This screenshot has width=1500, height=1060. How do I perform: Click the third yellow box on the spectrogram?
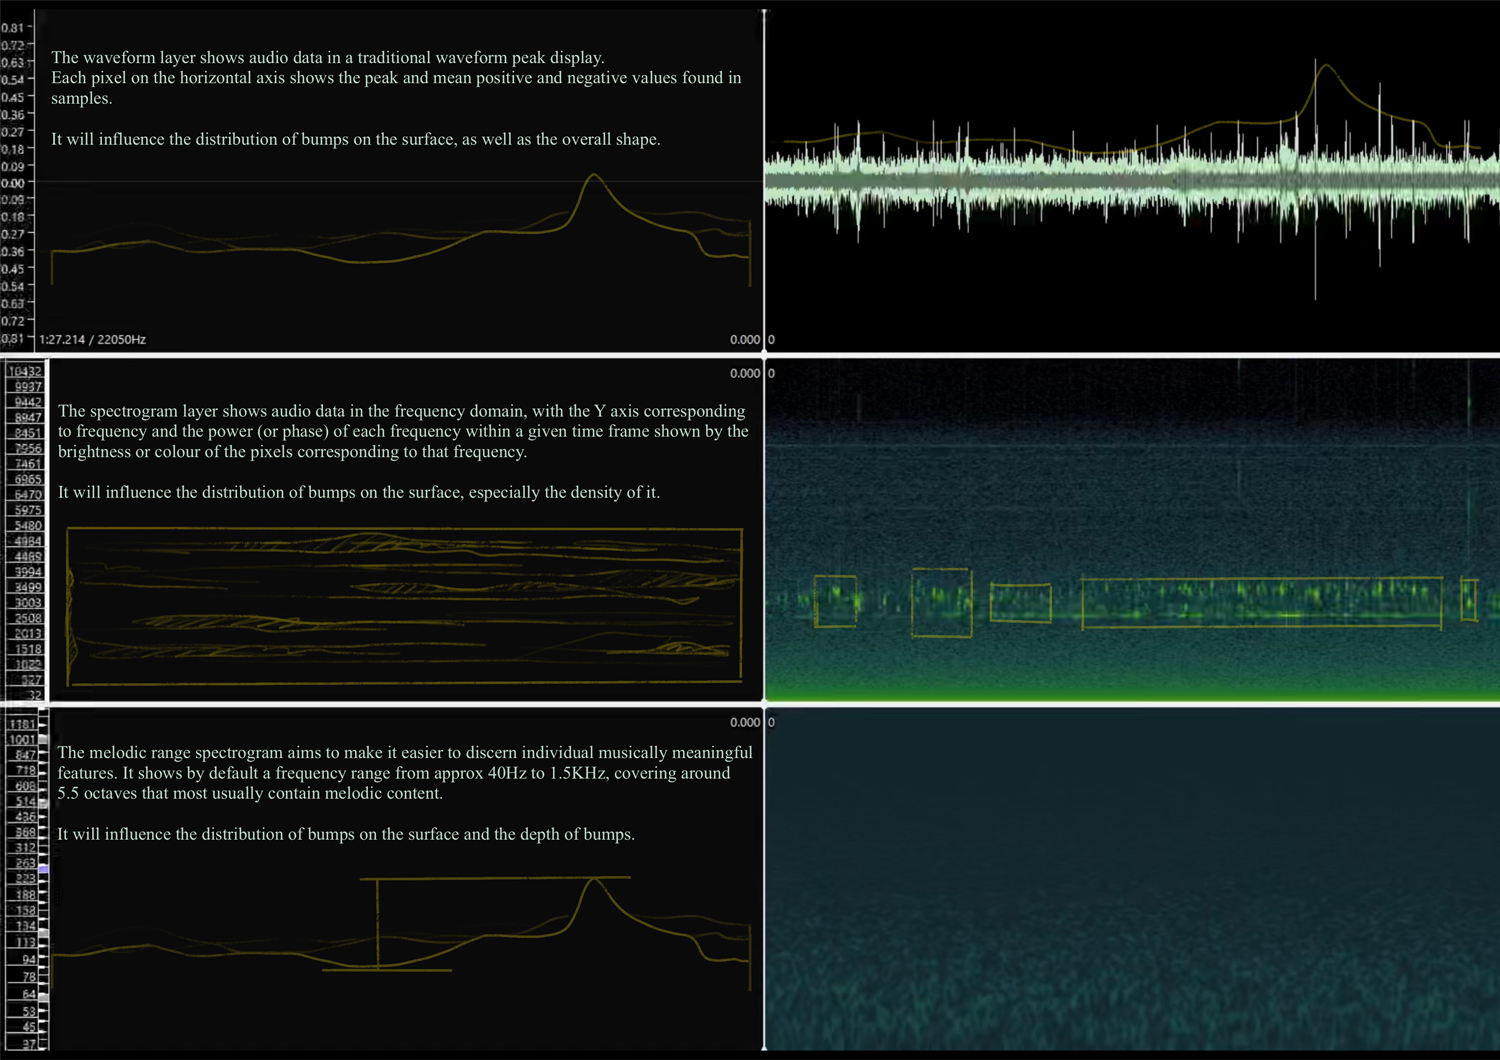coord(1020,603)
